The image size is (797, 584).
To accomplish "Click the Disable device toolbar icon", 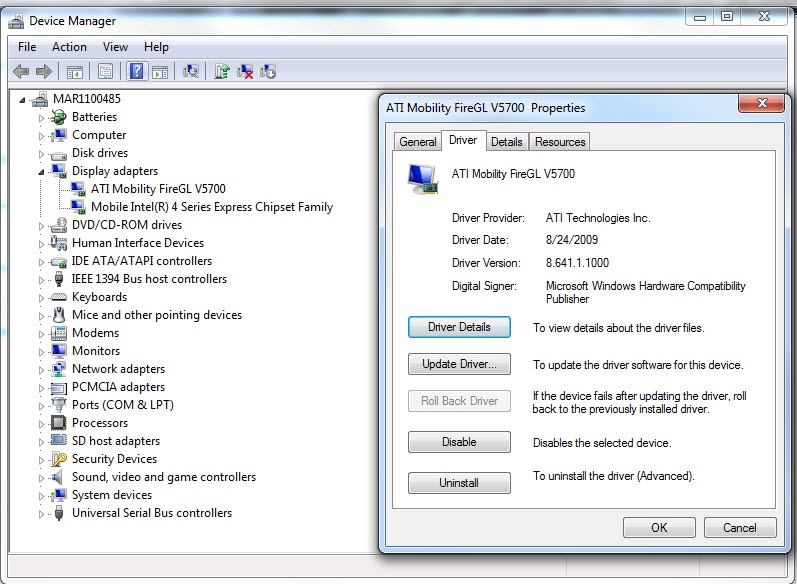I will [x=268, y=72].
